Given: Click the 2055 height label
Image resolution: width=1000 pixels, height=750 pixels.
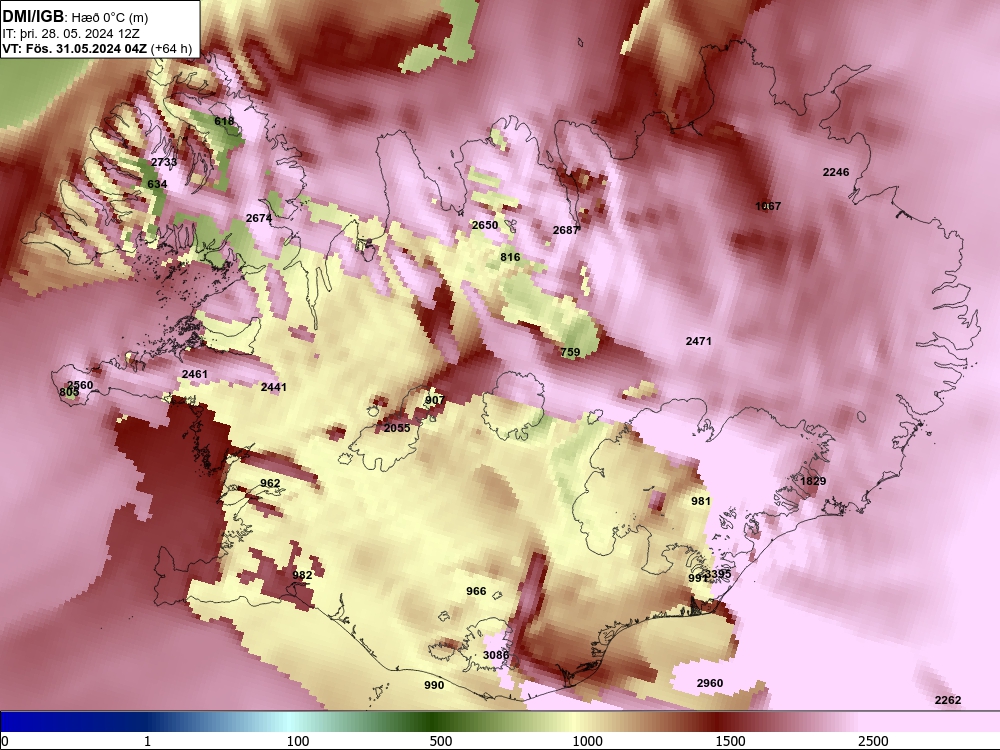Looking at the screenshot, I should tap(397, 428).
